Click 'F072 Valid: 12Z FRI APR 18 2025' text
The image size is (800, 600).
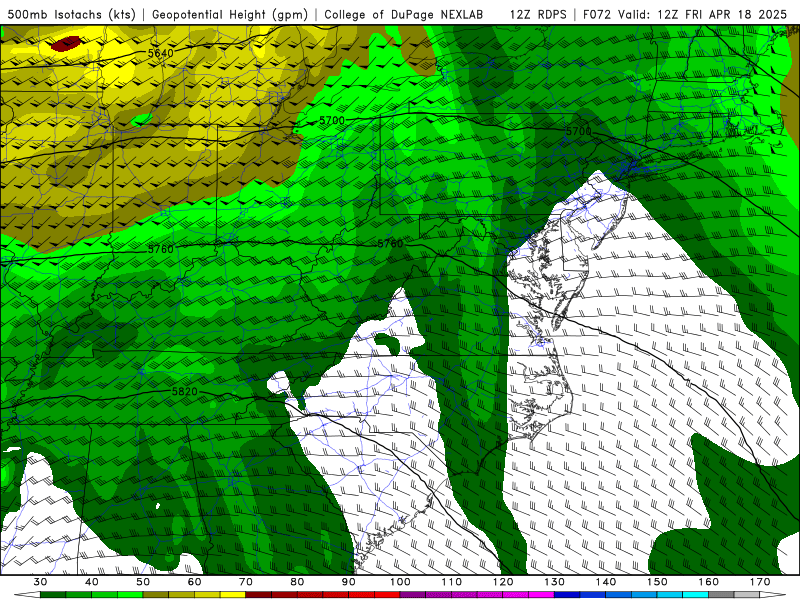[685, 14]
